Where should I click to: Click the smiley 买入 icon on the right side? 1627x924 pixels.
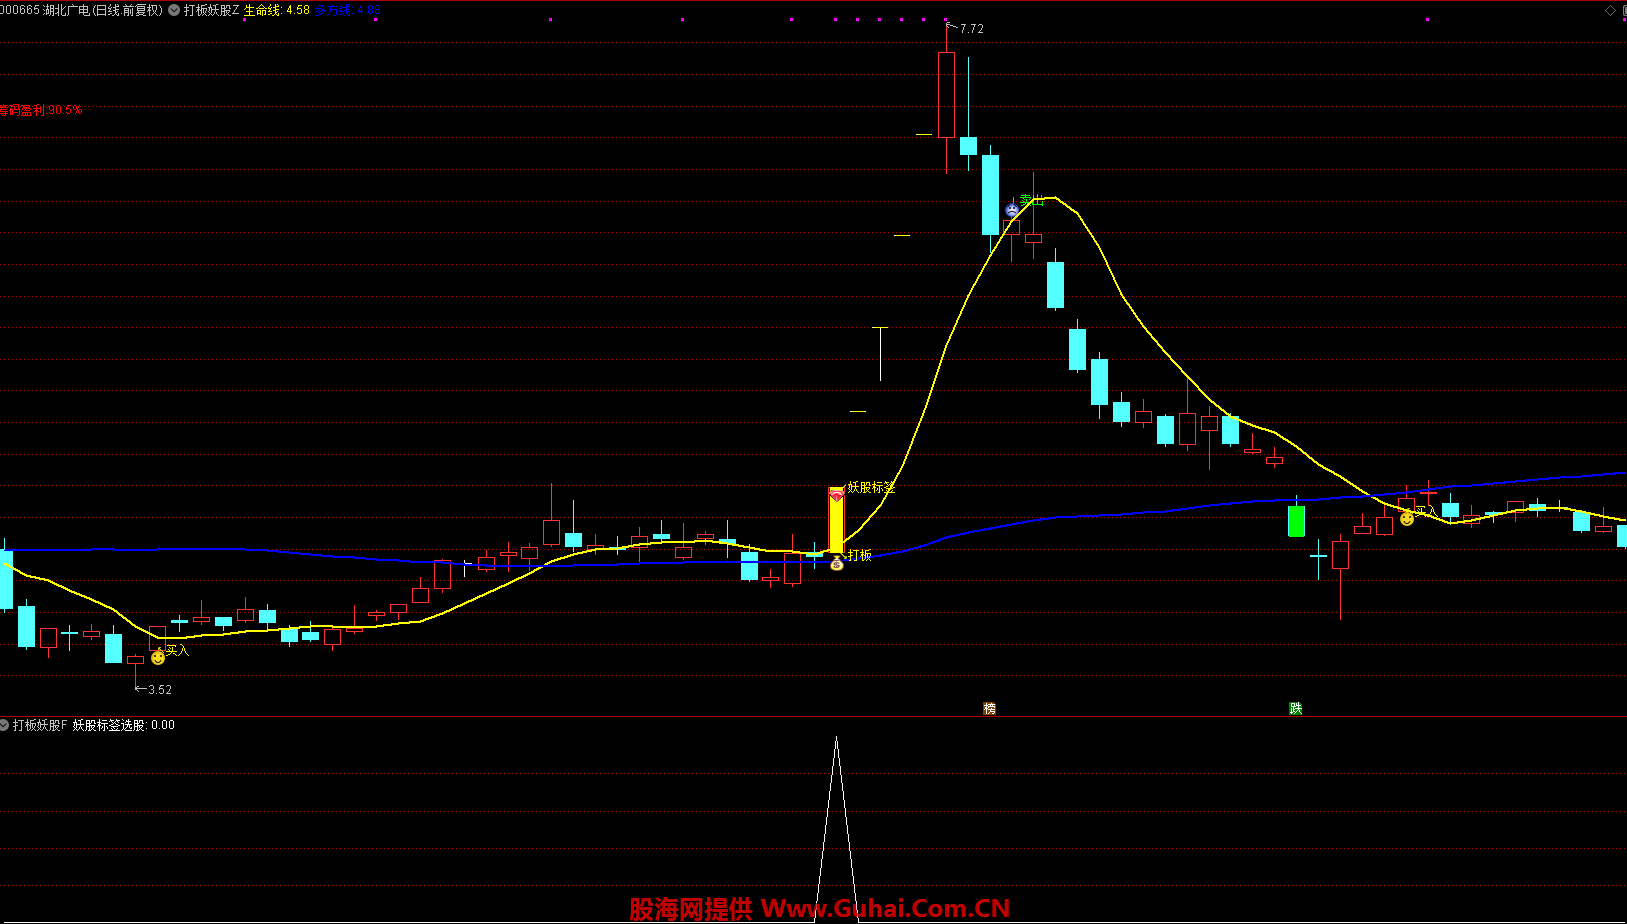click(1407, 518)
